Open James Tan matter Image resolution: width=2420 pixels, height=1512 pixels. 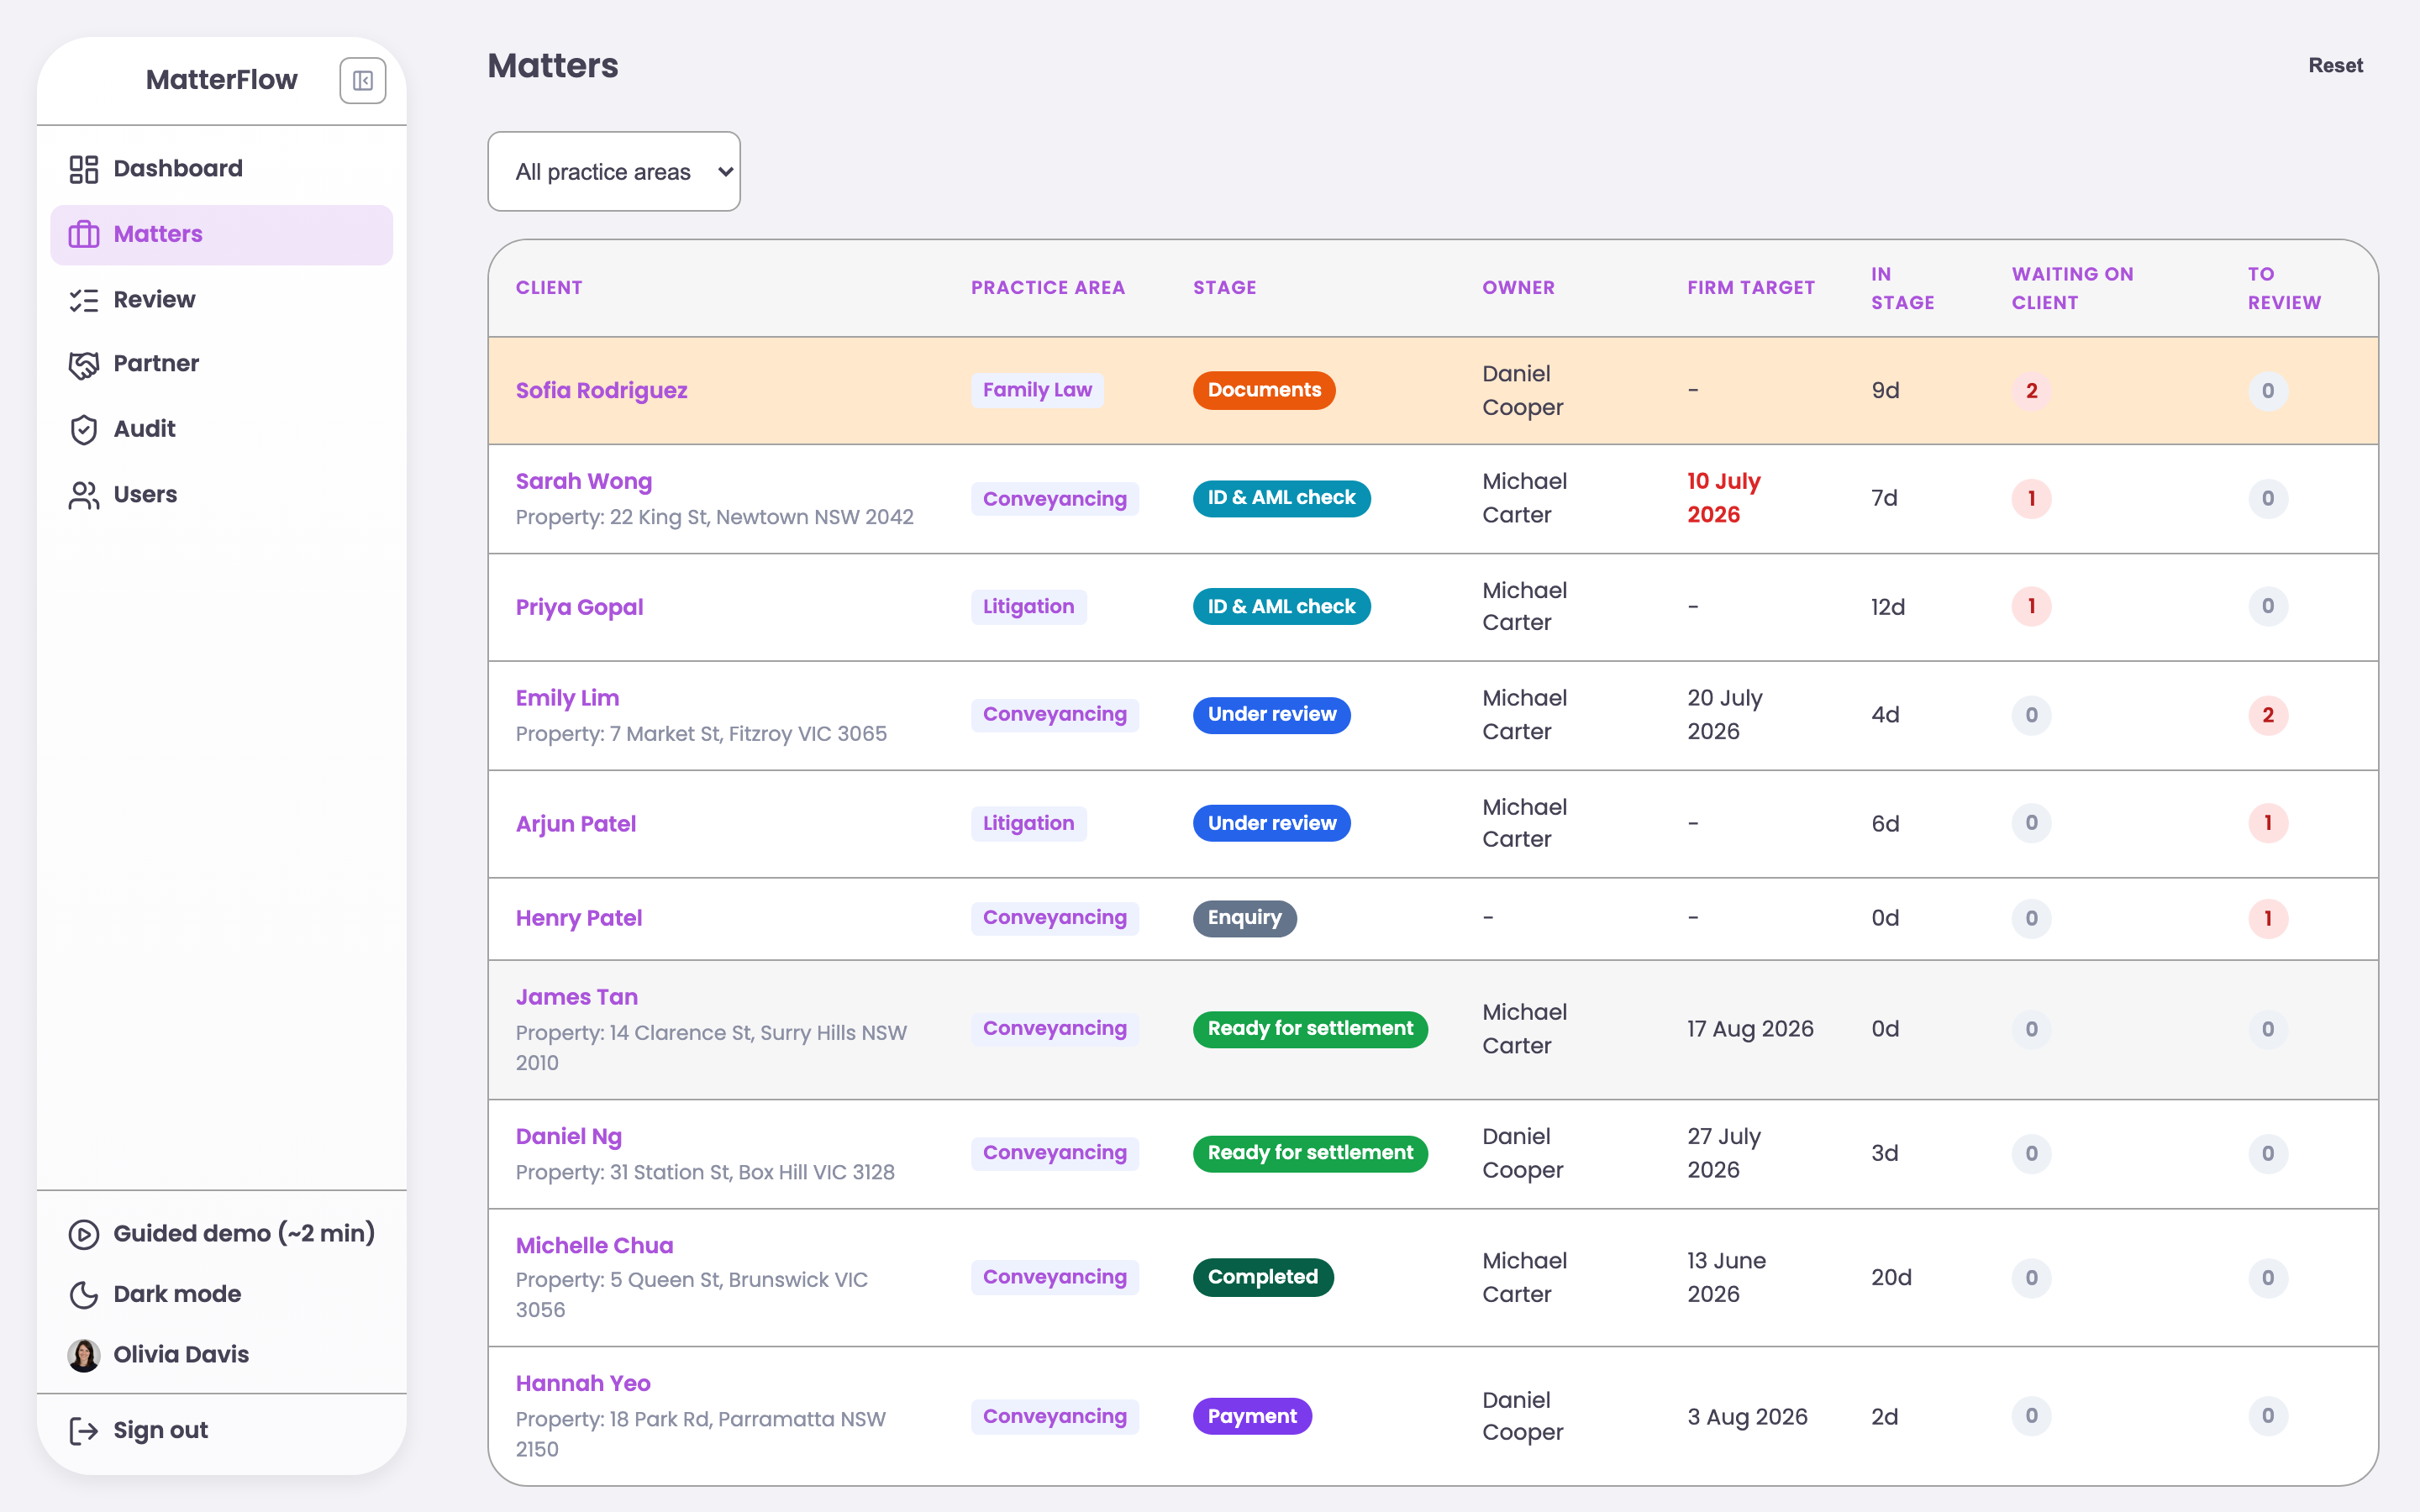coord(576,998)
